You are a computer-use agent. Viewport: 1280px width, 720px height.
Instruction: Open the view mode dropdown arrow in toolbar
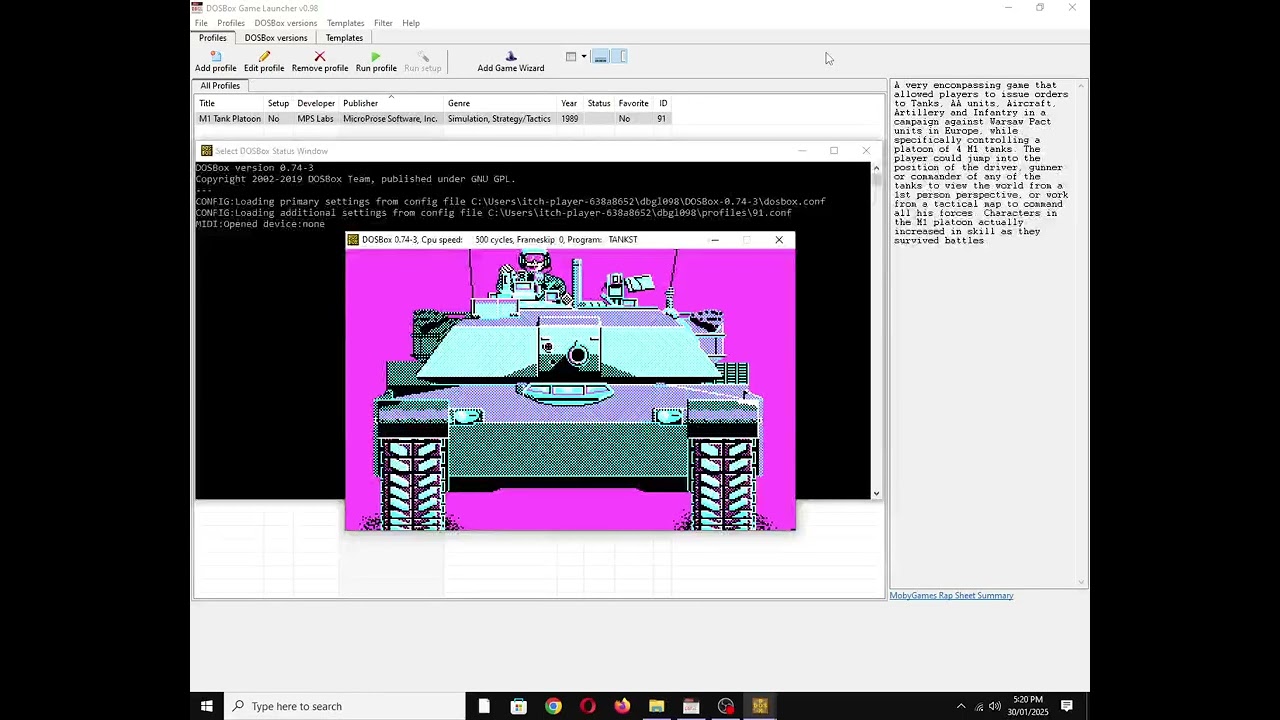click(x=584, y=57)
